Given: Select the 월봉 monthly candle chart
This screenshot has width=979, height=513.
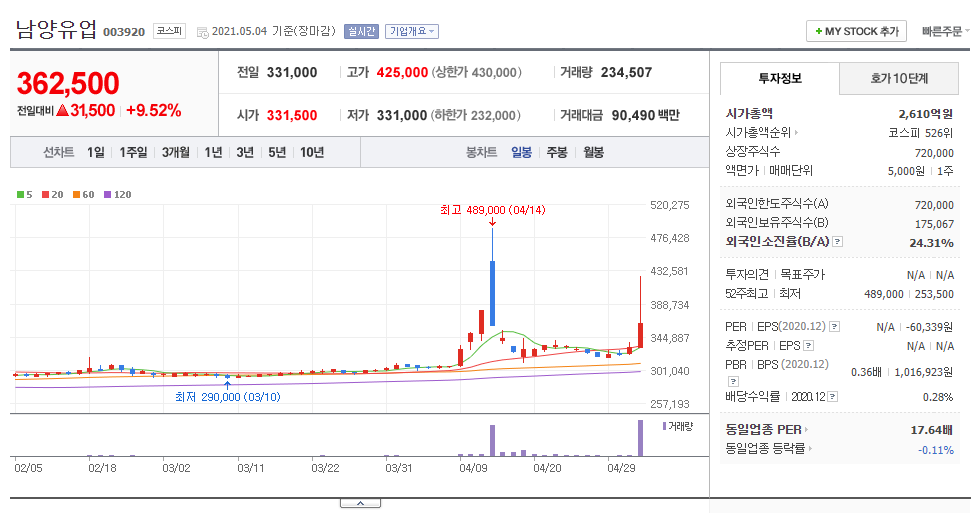Looking at the screenshot, I should 593,152.
